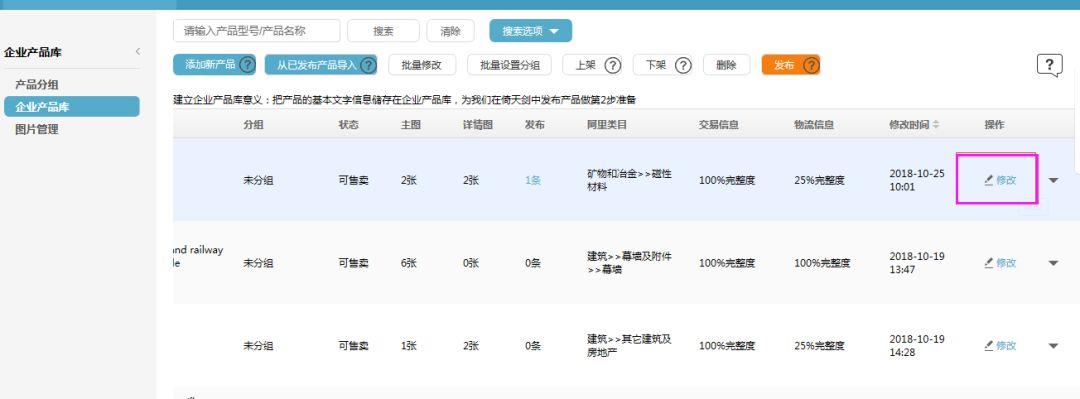Viewport: 1080px width, 399px height.
Task: Click the 矿物和冶金>>磁性材料 category cell
Action: click(x=629, y=180)
